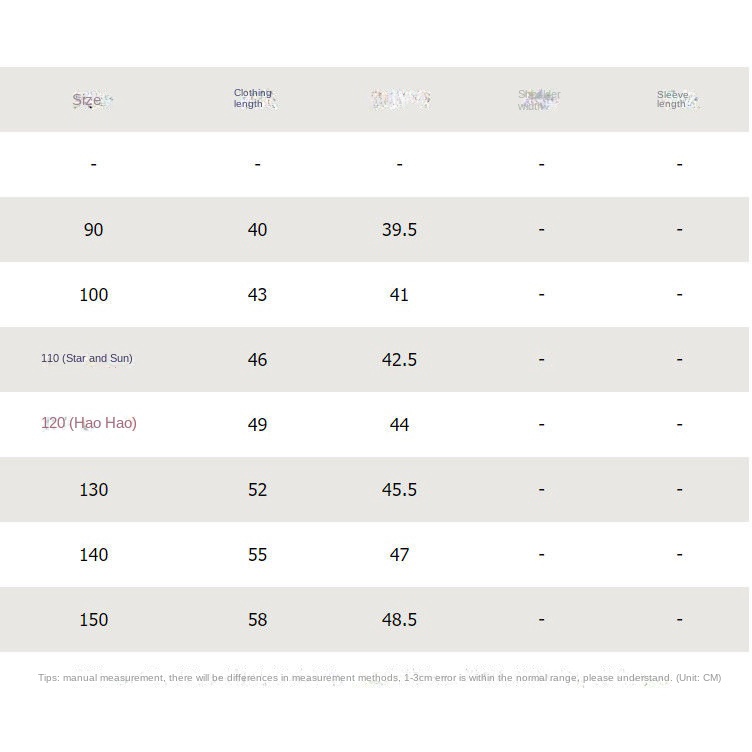
Task: Click the Shoulder width column header
Action: [538, 100]
